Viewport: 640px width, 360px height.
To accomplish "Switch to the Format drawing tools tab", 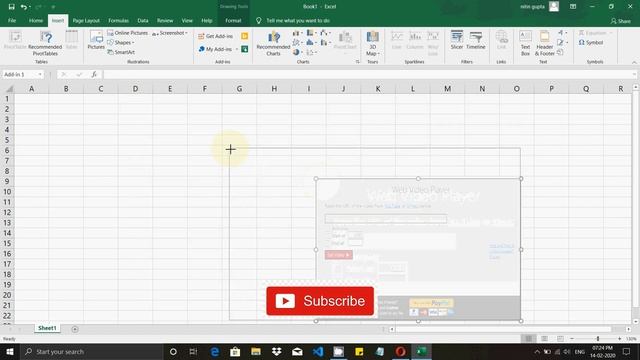I will [233, 20].
